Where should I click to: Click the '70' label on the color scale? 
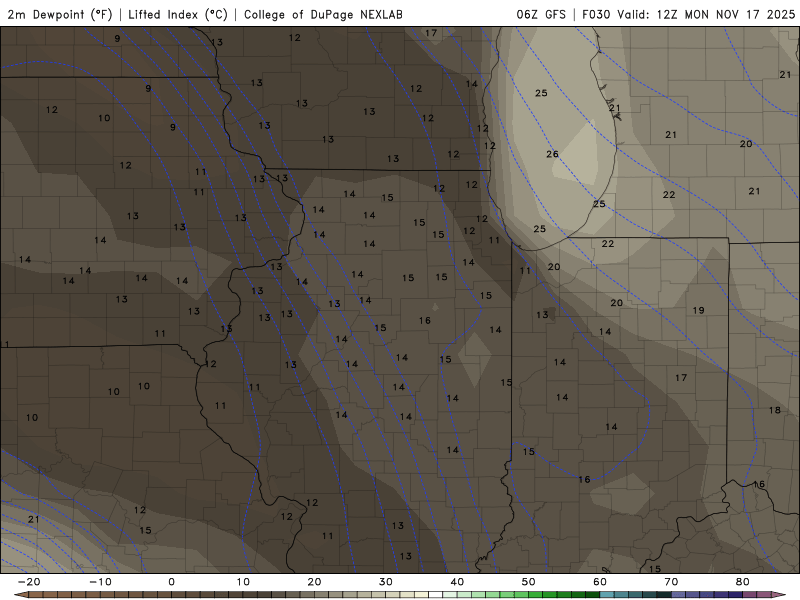point(671,582)
